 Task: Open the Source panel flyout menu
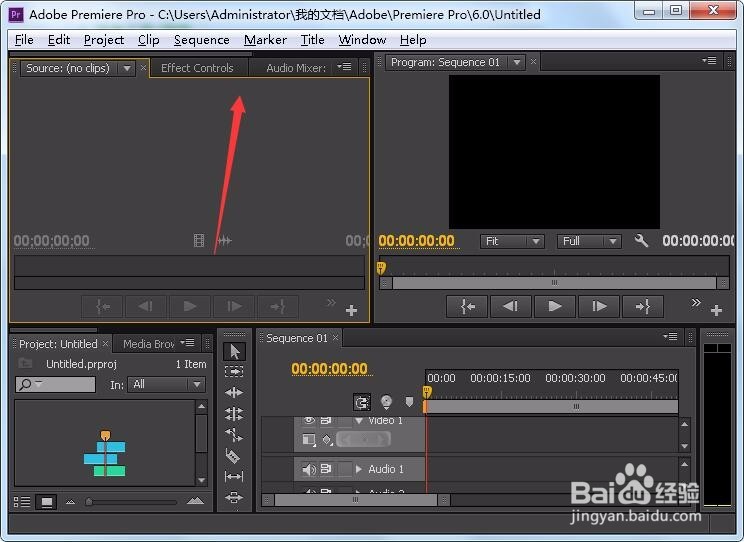click(x=344, y=66)
